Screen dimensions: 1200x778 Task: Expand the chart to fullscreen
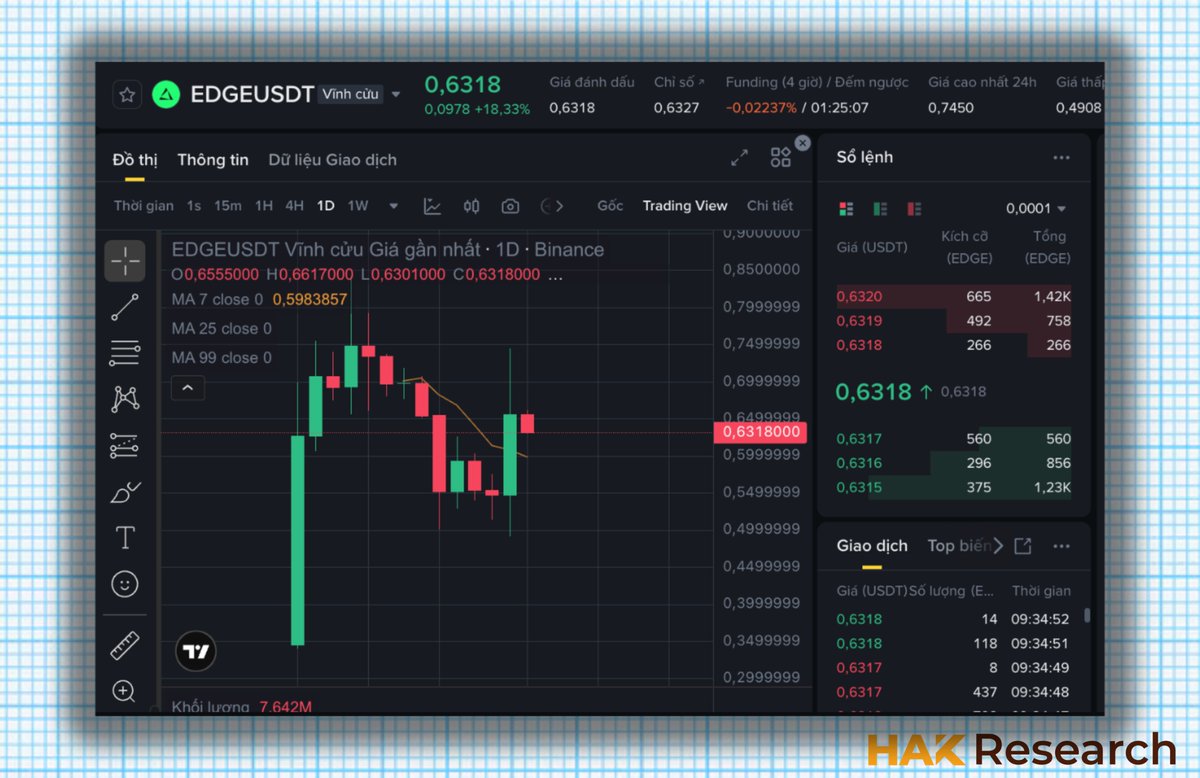click(739, 157)
